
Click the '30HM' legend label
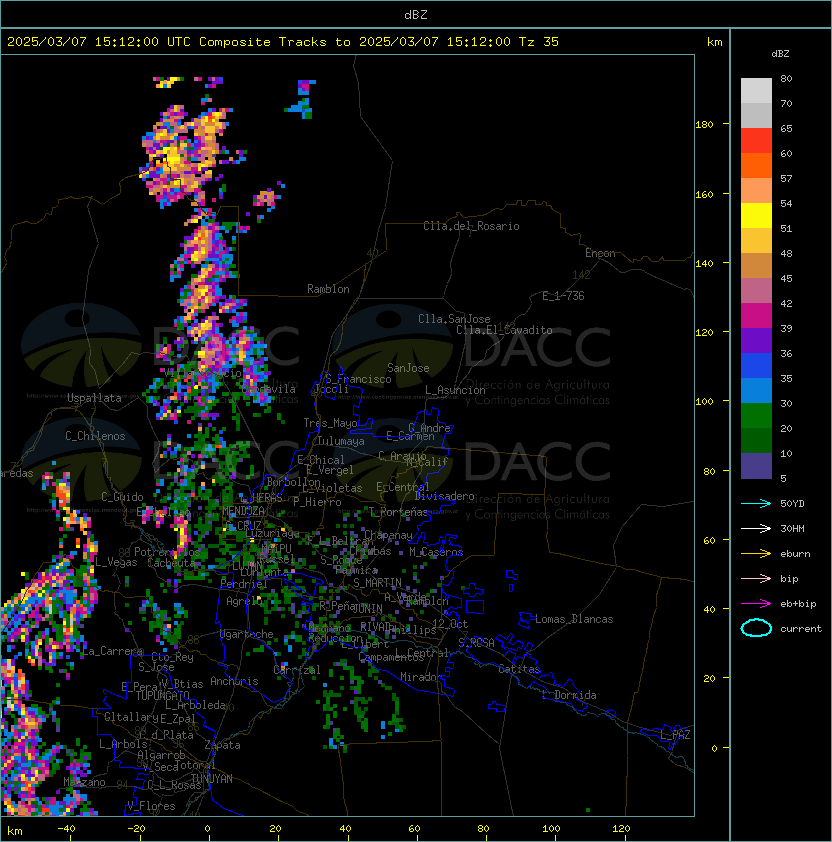pyautogui.click(x=792, y=528)
